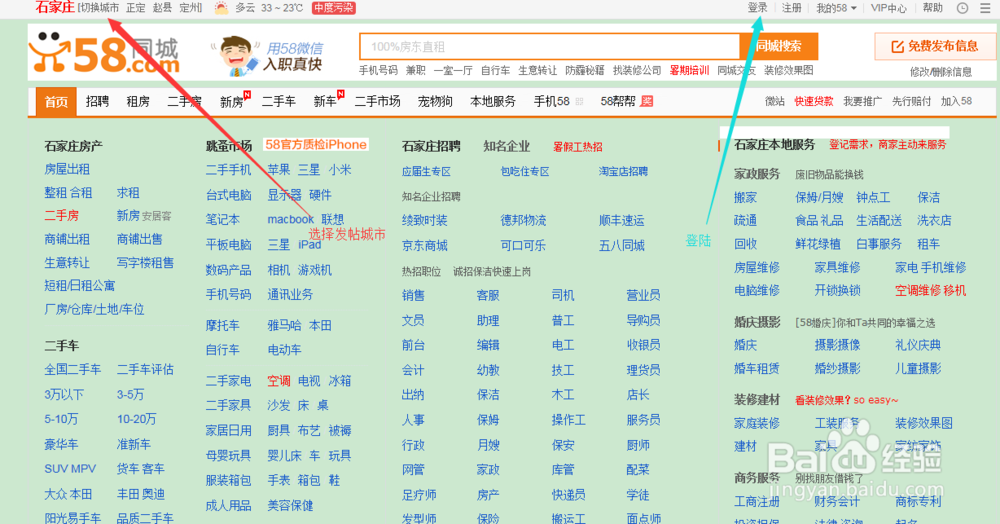The width and height of the screenshot is (1000, 524).
Task: Click the 暑假工热招 red link
Action: point(578,147)
